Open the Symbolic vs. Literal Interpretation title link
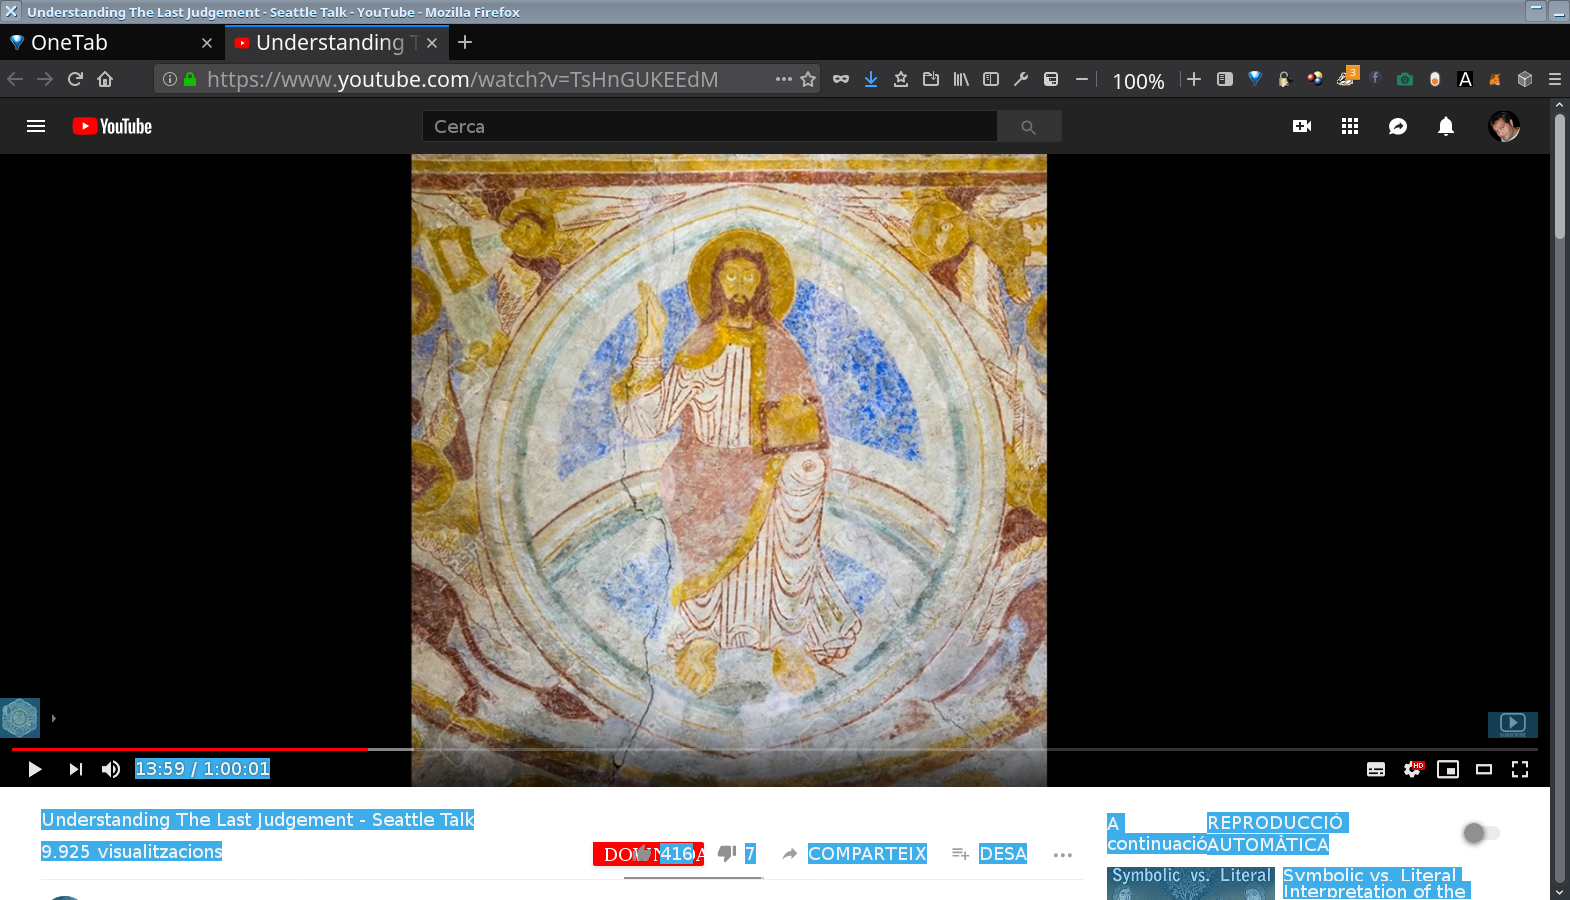Viewport: 1570px width, 900px height. (x=1375, y=883)
